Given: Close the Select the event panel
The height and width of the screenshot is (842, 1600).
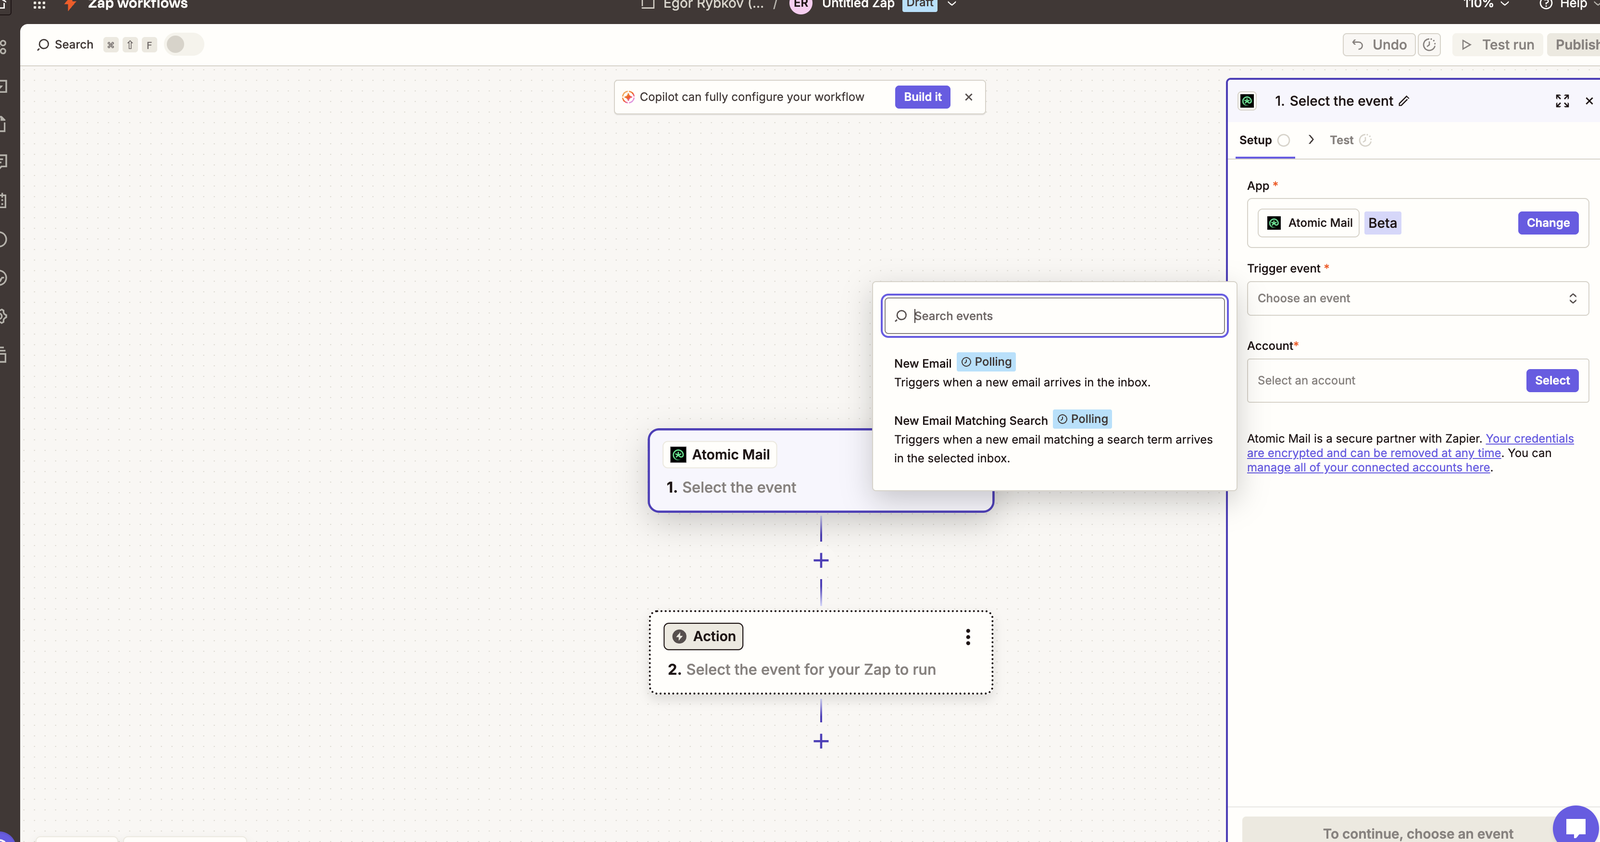Looking at the screenshot, I should click(x=1589, y=101).
